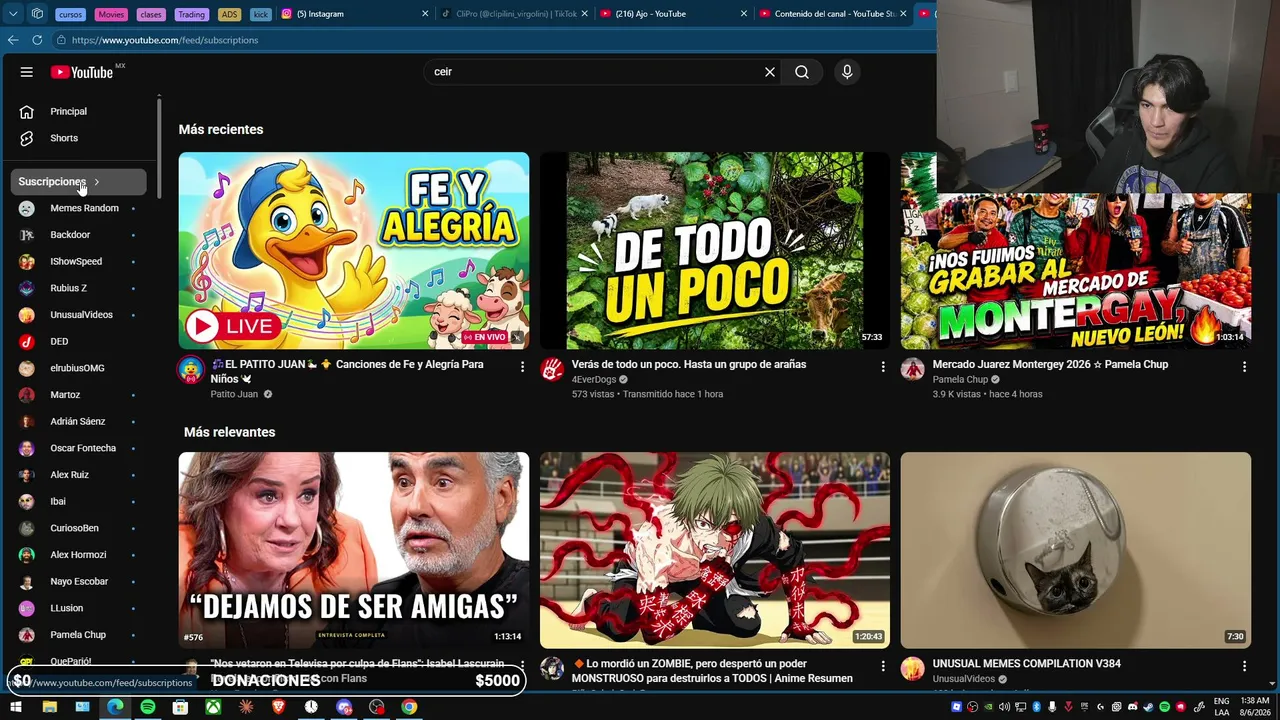This screenshot has height=720, width=1280.
Task: Open the Memes Random channel
Action: tap(79, 208)
